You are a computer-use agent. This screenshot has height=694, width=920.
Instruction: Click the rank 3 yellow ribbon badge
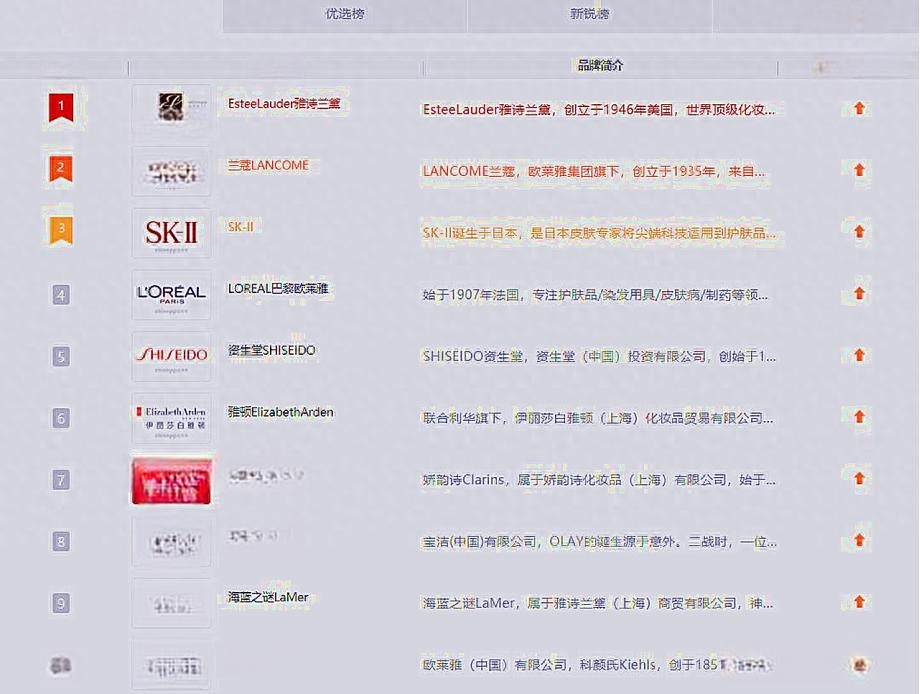(61, 231)
